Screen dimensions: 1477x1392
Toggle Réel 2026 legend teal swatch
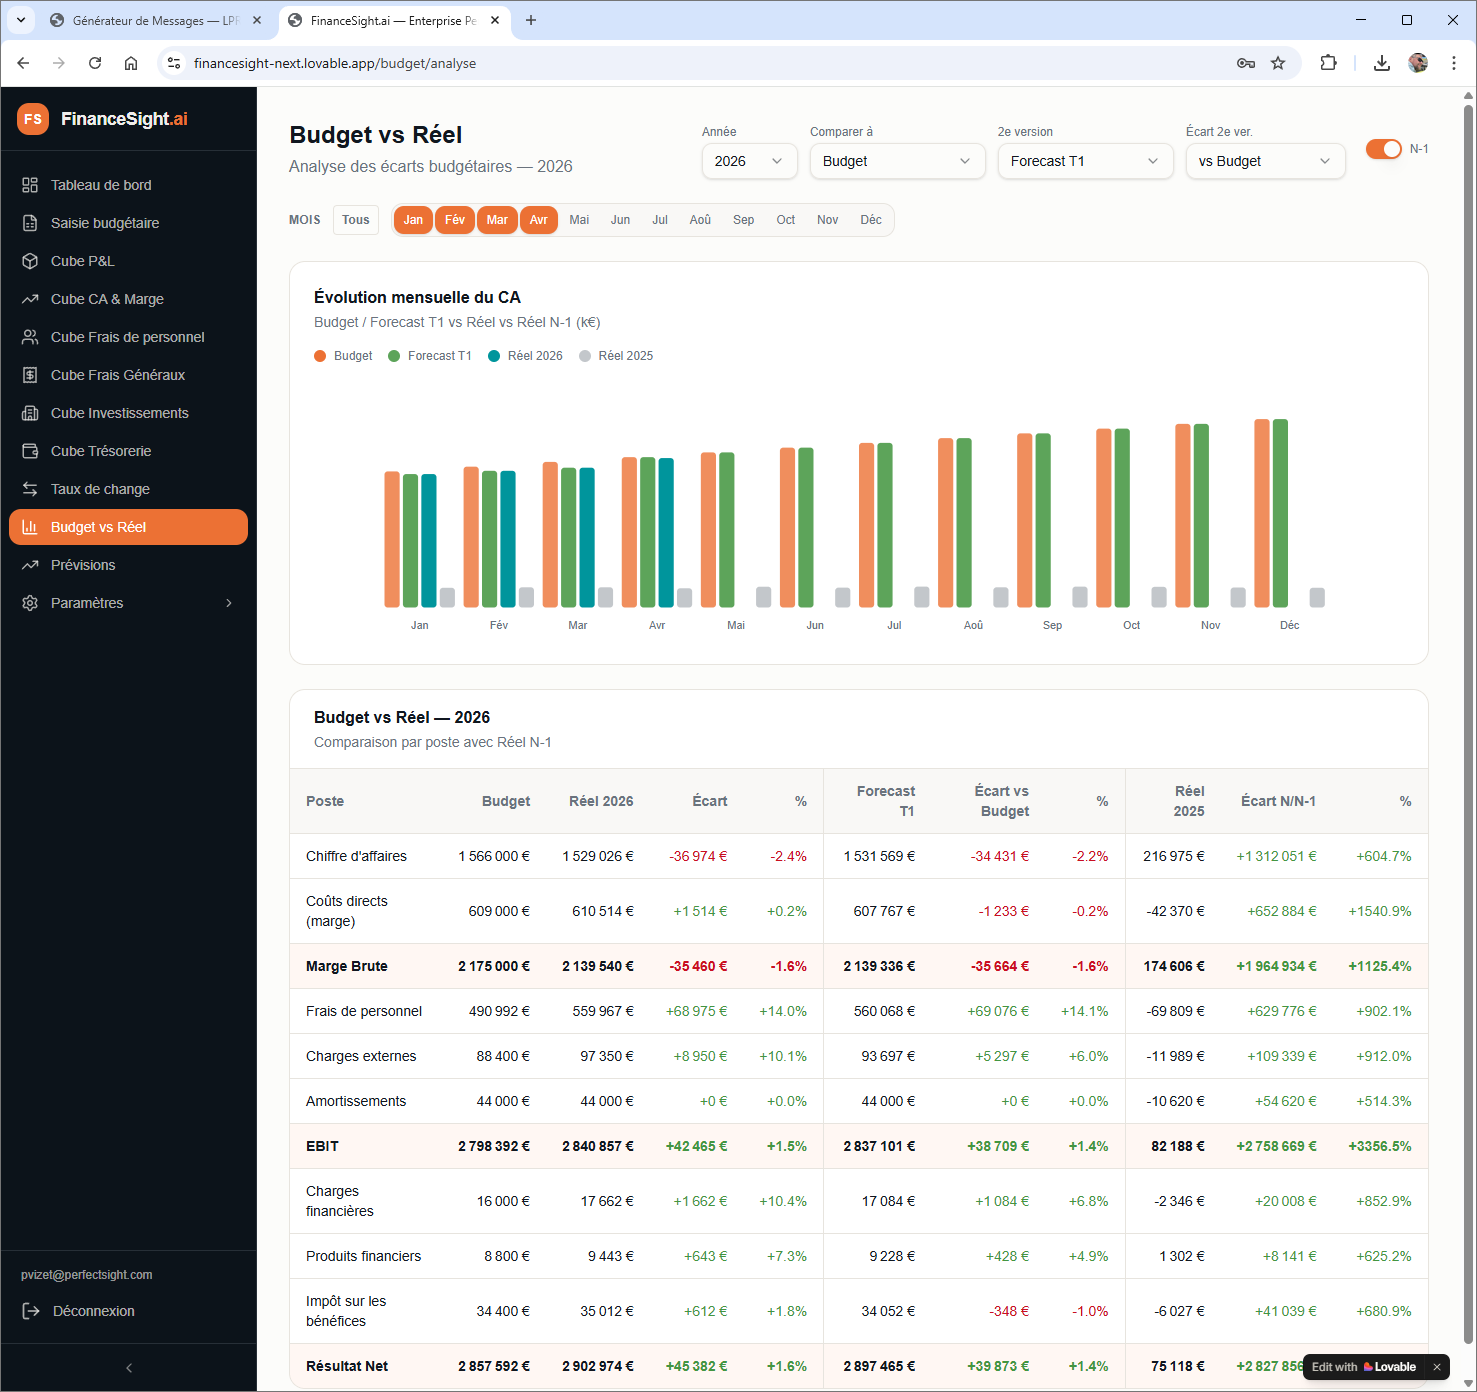click(494, 356)
